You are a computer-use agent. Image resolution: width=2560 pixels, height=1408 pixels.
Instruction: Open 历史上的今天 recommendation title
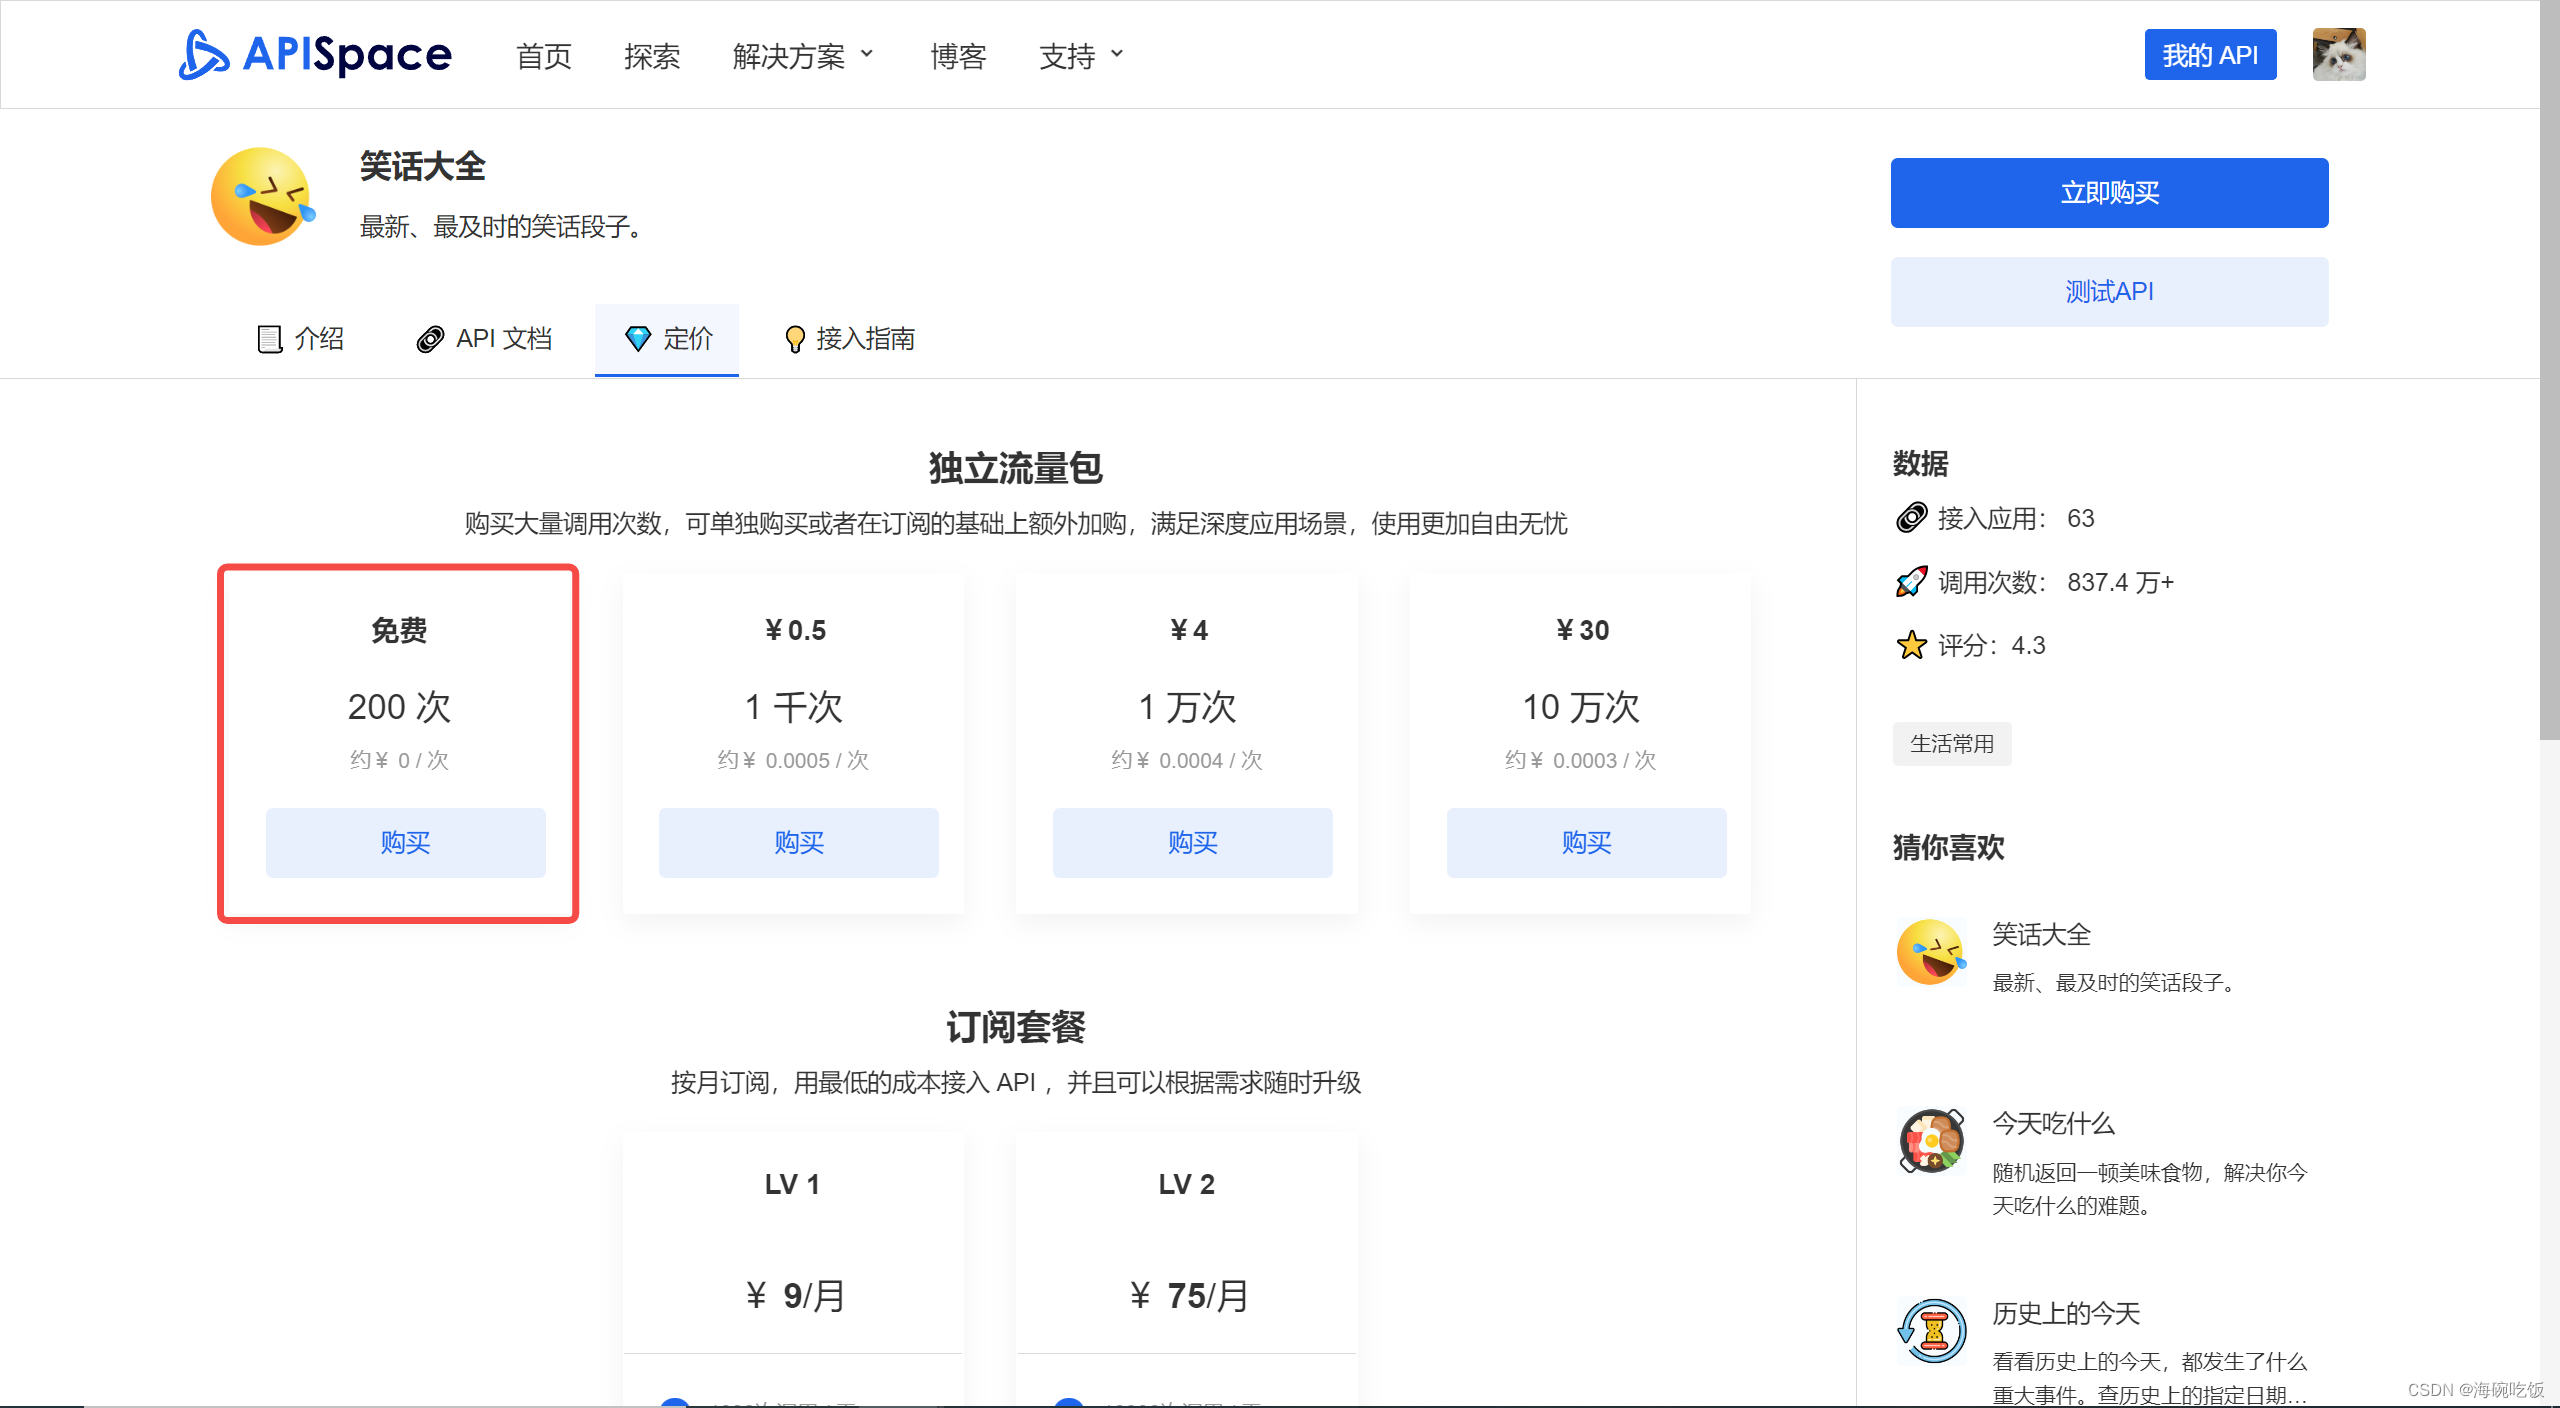click(x=2066, y=1313)
